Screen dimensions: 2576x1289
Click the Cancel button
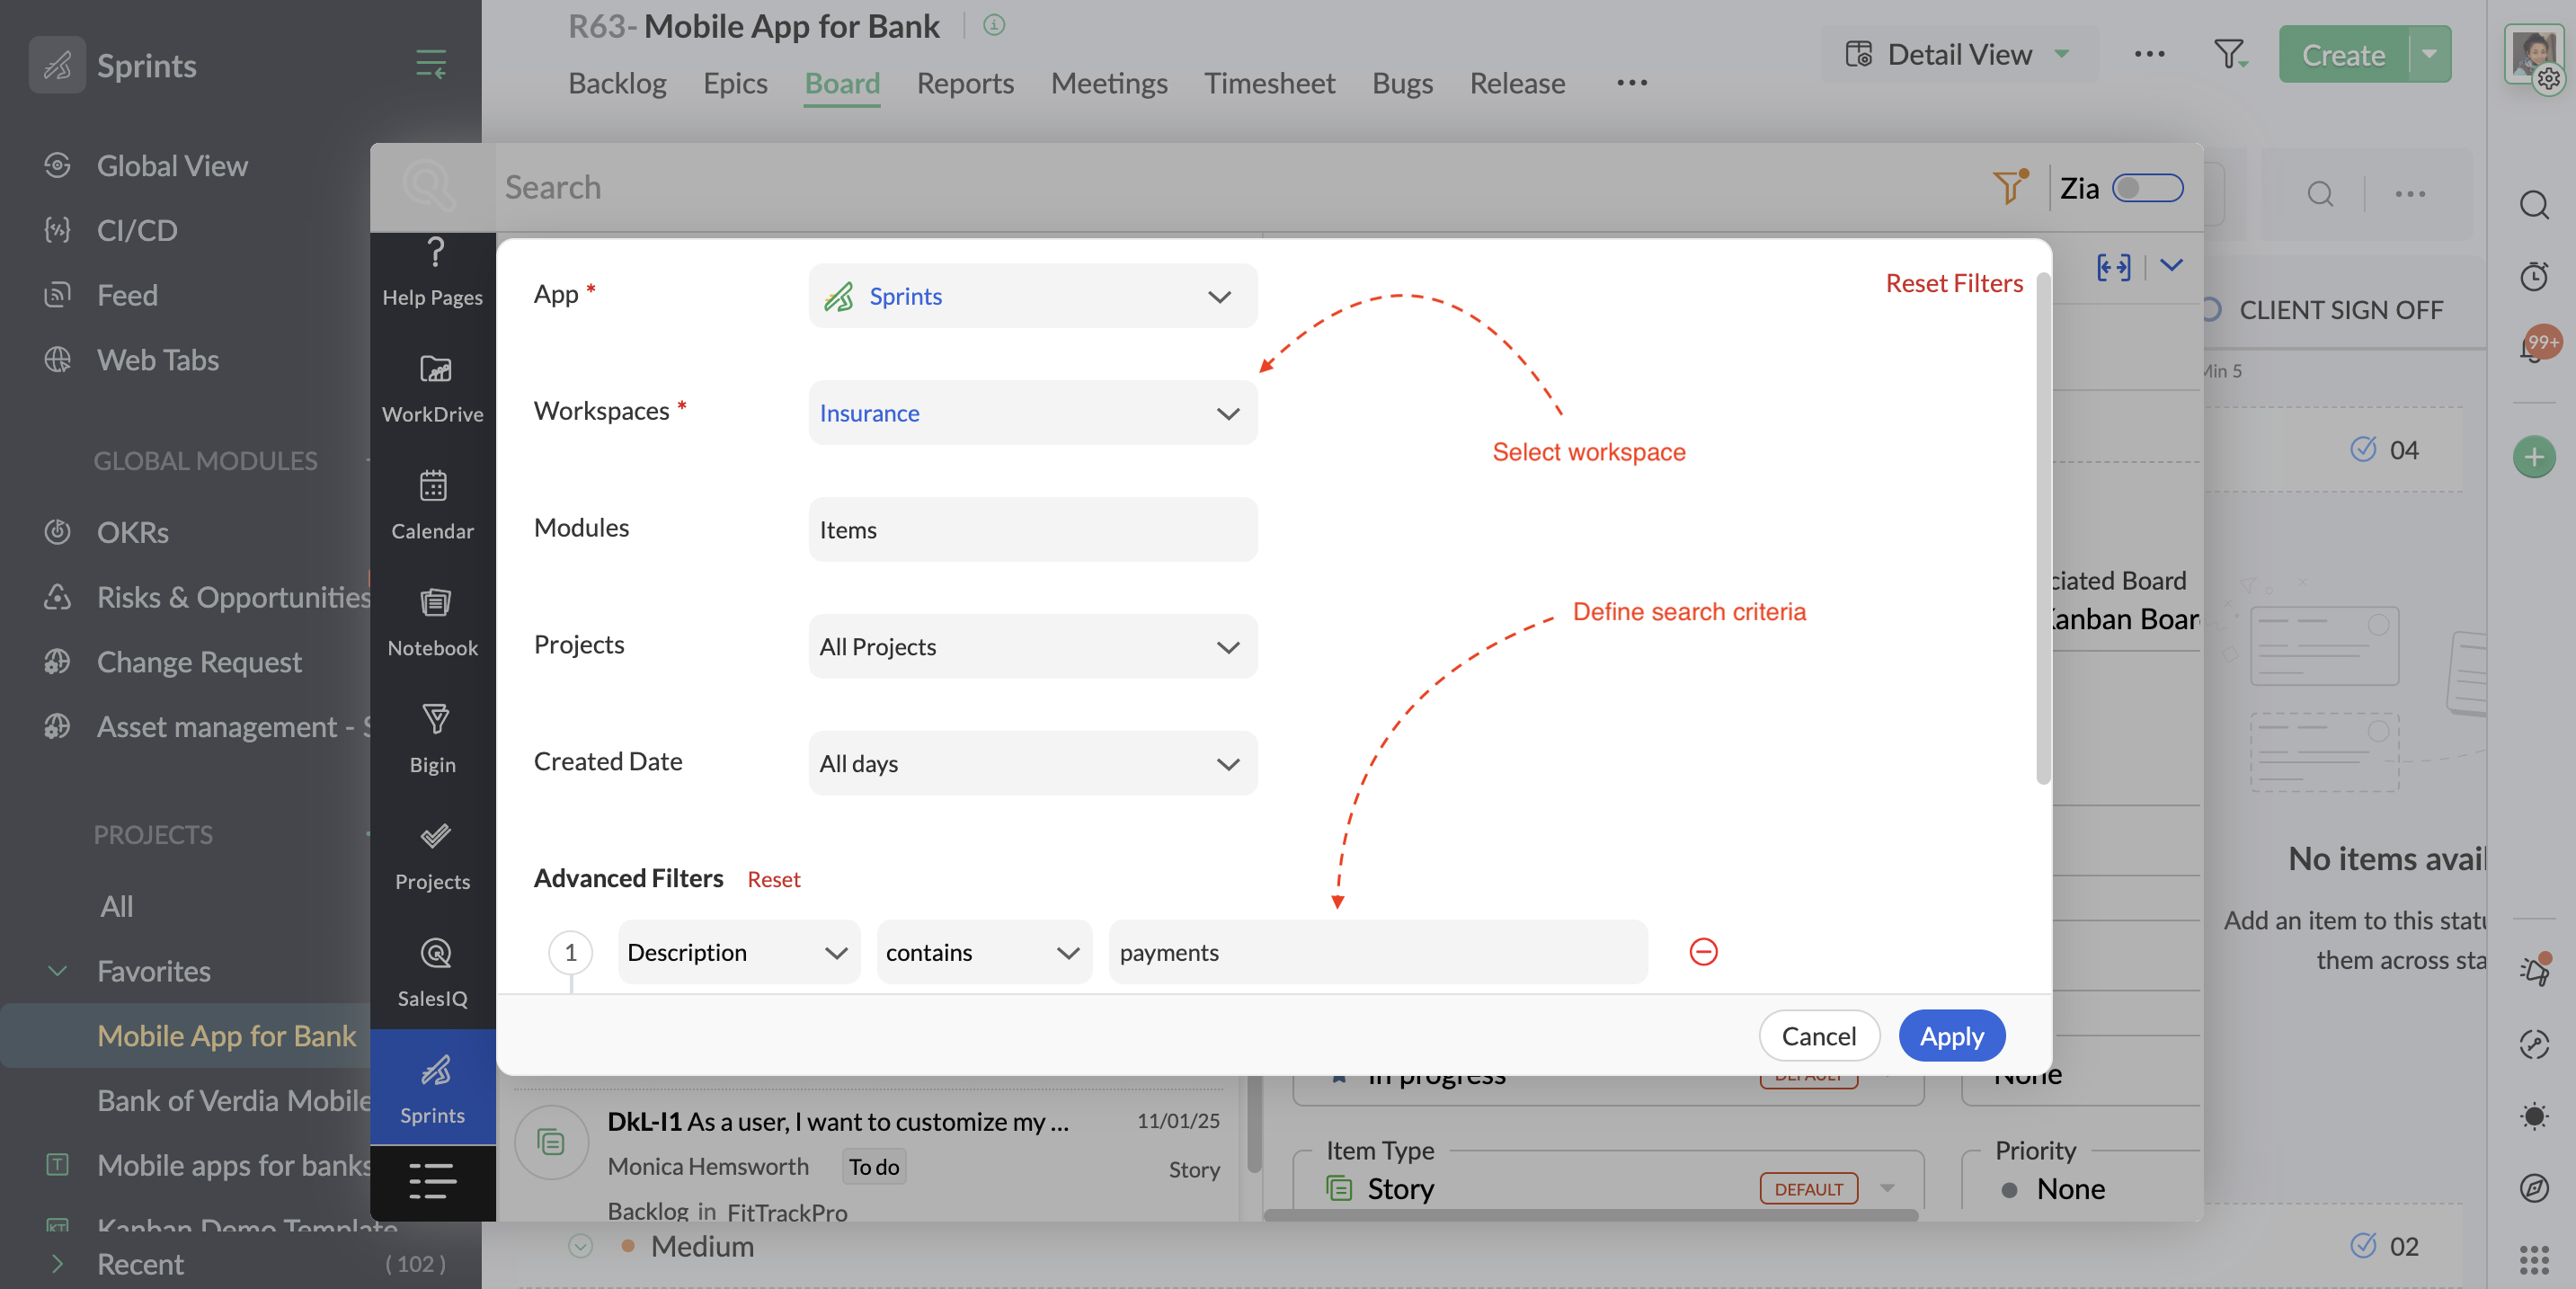[1818, 1036]
